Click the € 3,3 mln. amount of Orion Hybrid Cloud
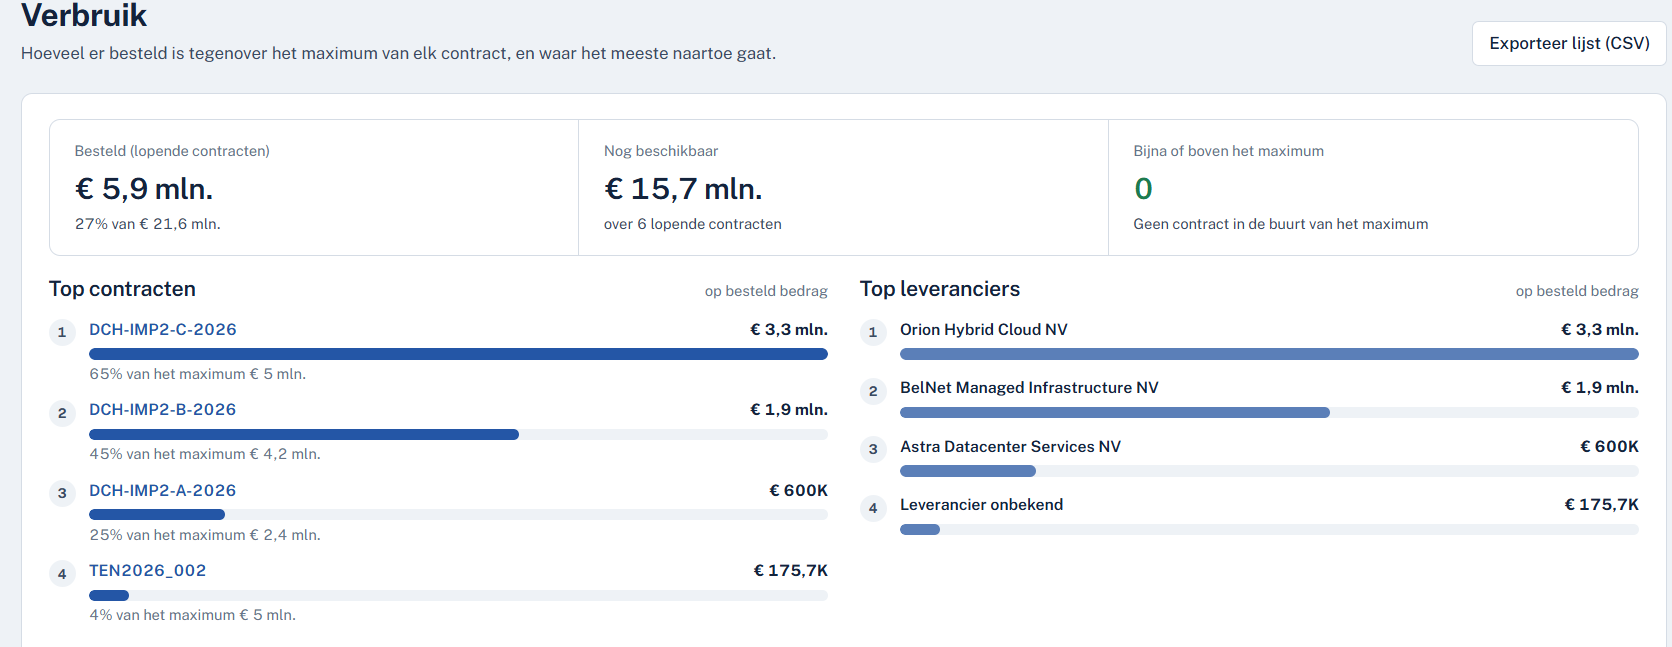Image resolution: width=1672 pixels, height=647 pixels. tap(1600, 330)
